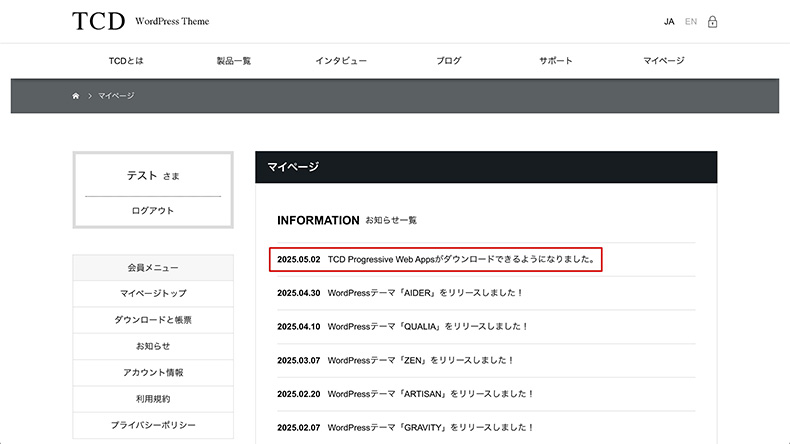The width and height of the screenshot is (790, 444).
Task: Select 利用規約 in the member menu
Action: pyautogui.click(x=153, y=399)
